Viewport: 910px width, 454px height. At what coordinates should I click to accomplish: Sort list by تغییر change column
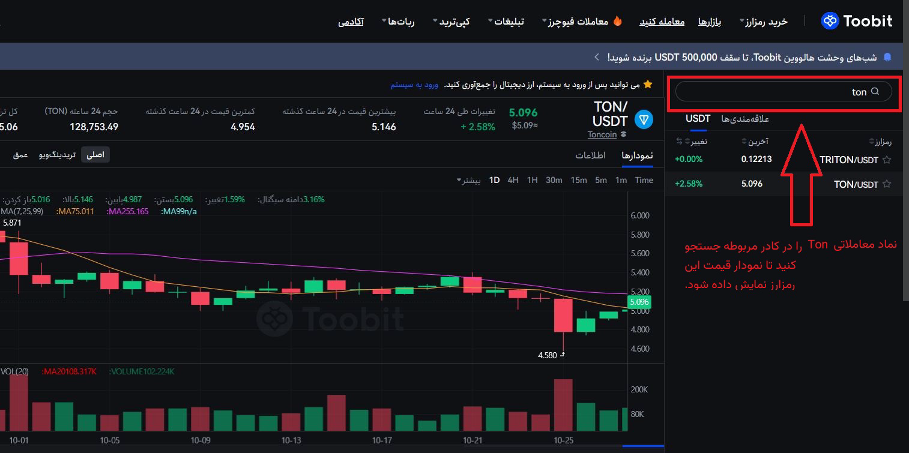697,142
